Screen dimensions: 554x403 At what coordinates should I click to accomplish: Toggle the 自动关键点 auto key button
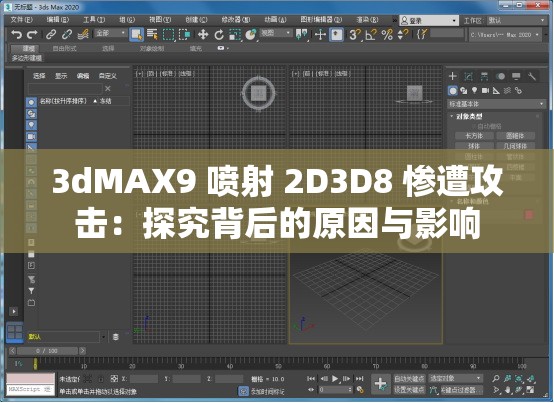(409, 379)
